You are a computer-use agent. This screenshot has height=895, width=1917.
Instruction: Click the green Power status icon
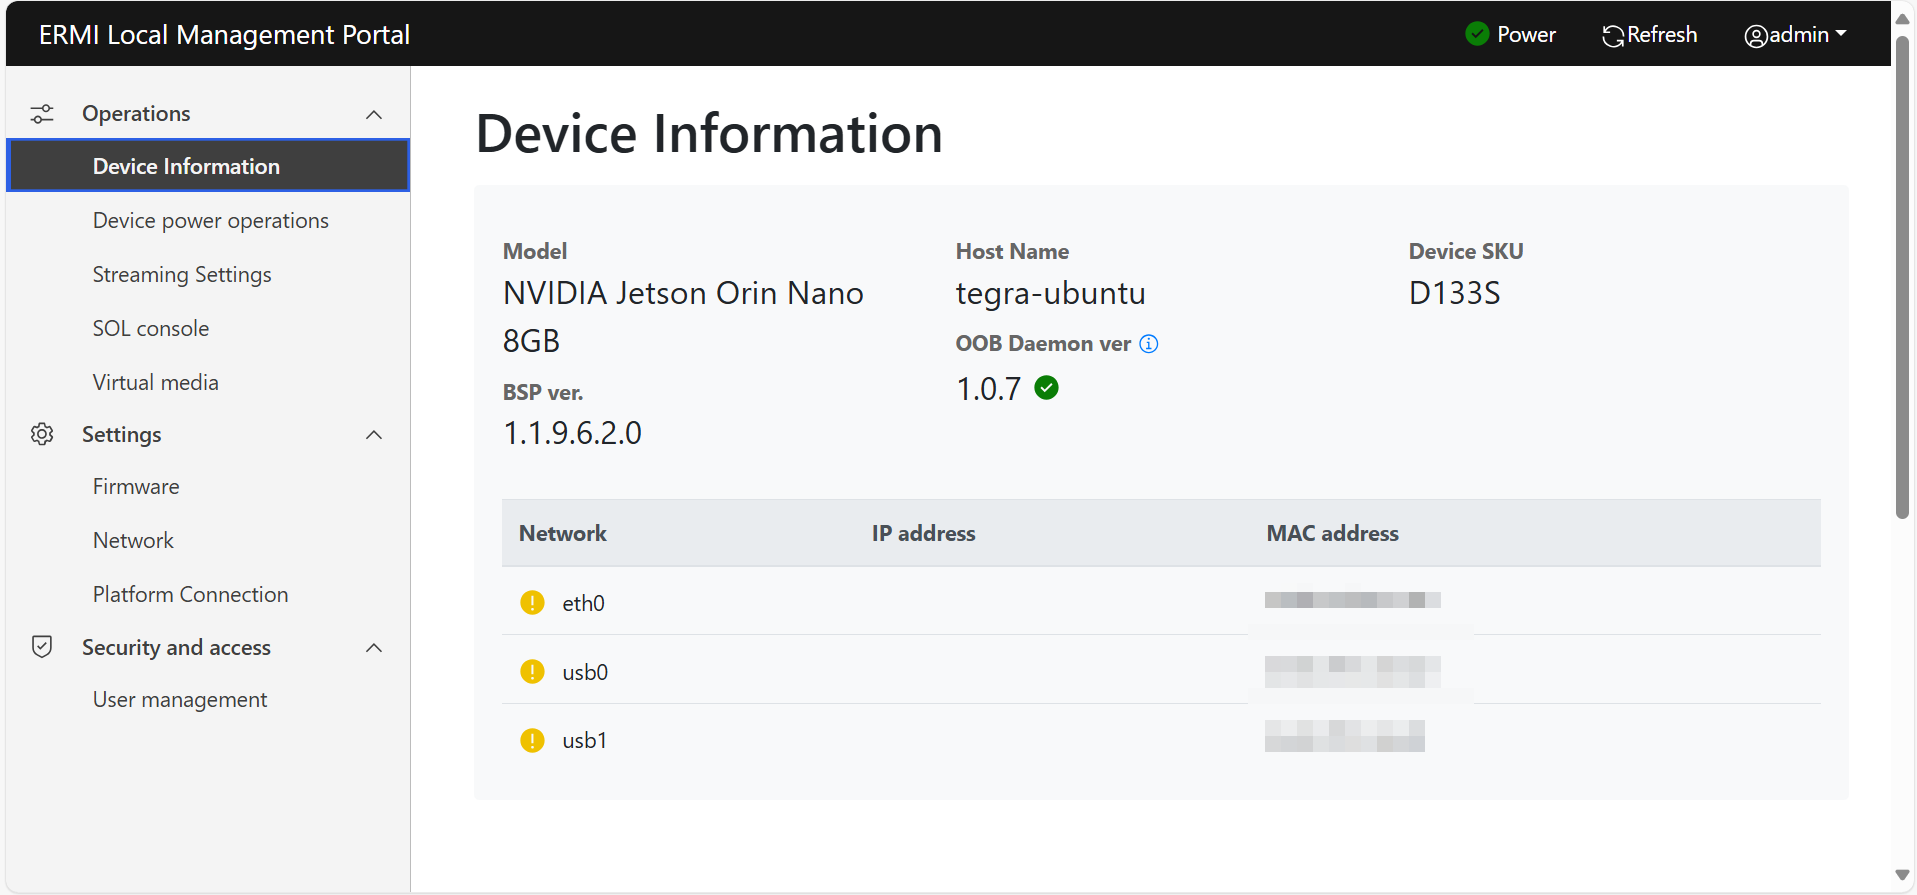(x=1476, y=34)
